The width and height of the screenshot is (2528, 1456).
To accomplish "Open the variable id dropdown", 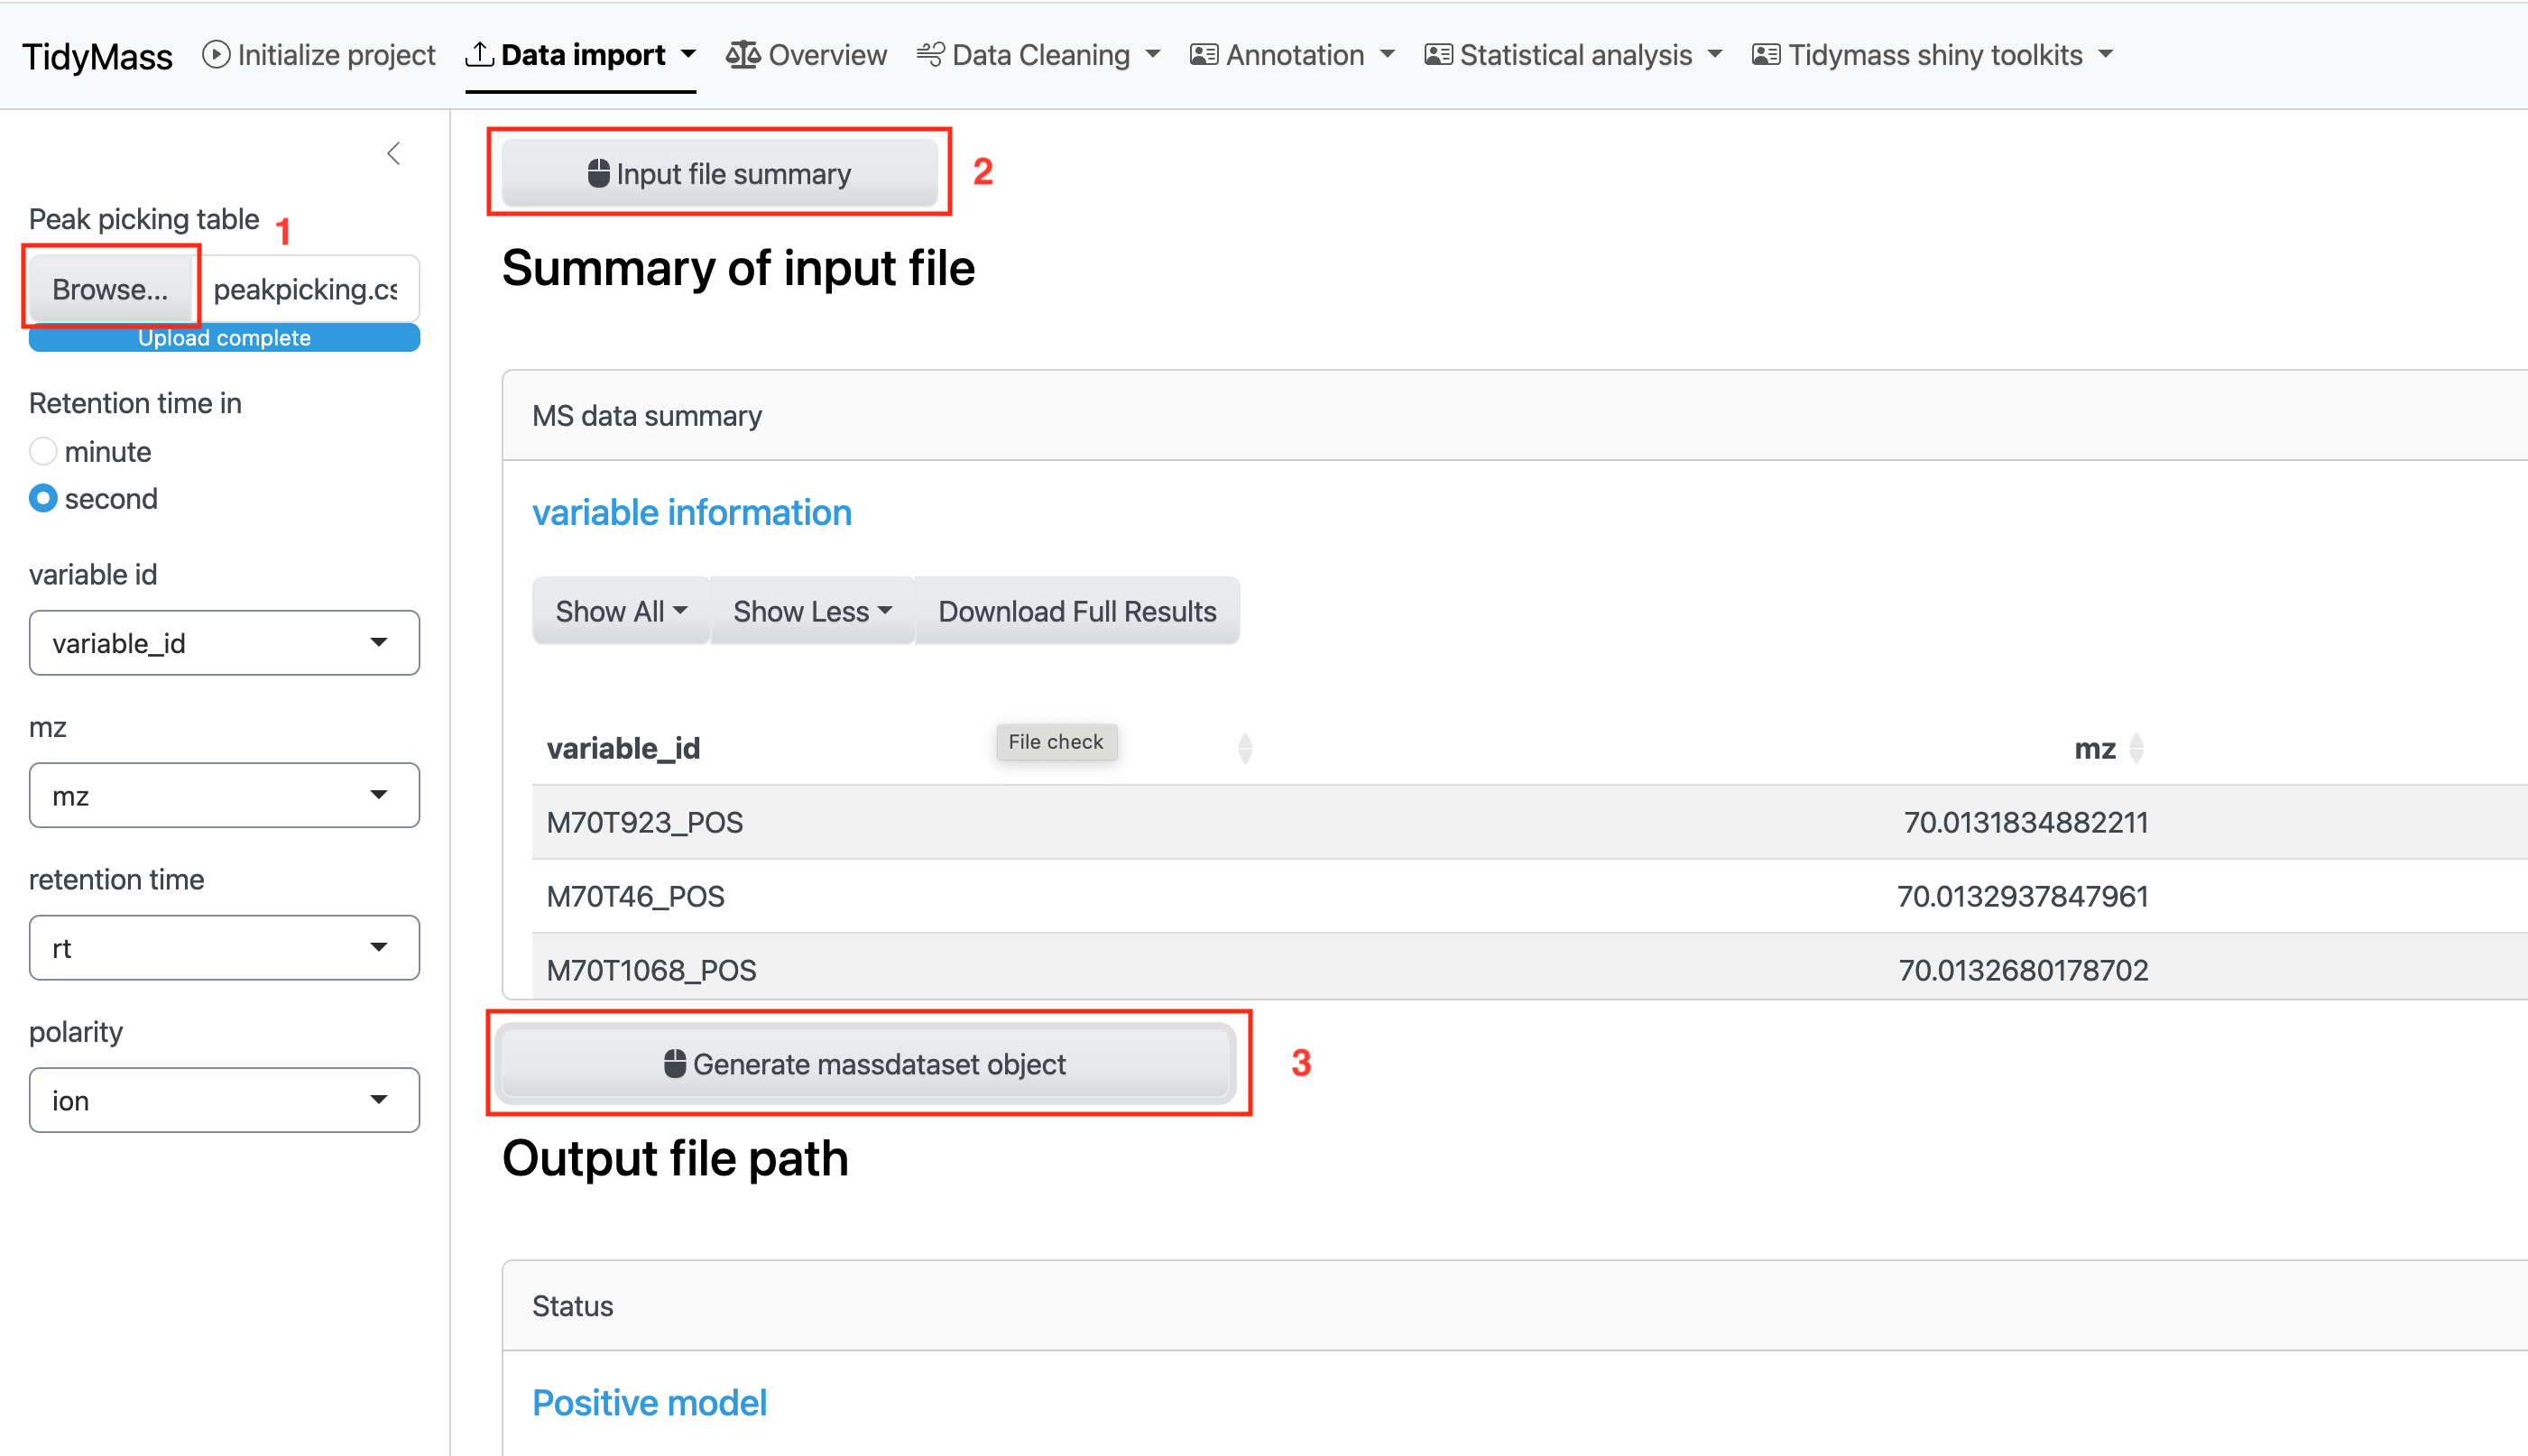I will click(224, 643).
